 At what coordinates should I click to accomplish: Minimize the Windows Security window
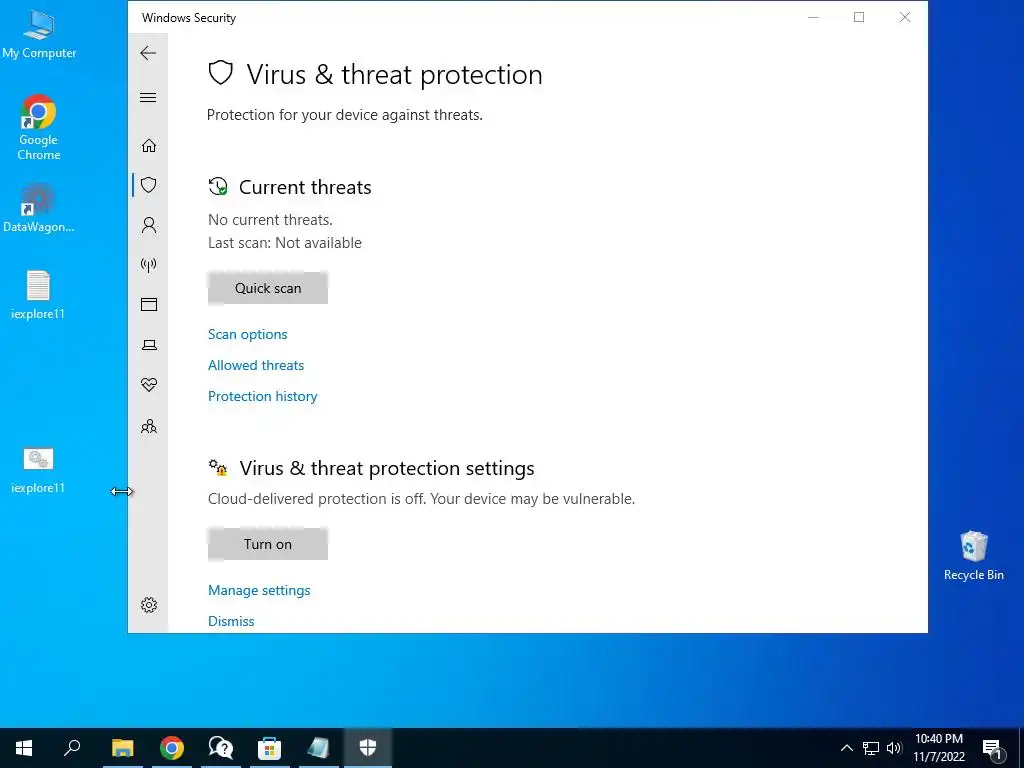coord(813,17)
